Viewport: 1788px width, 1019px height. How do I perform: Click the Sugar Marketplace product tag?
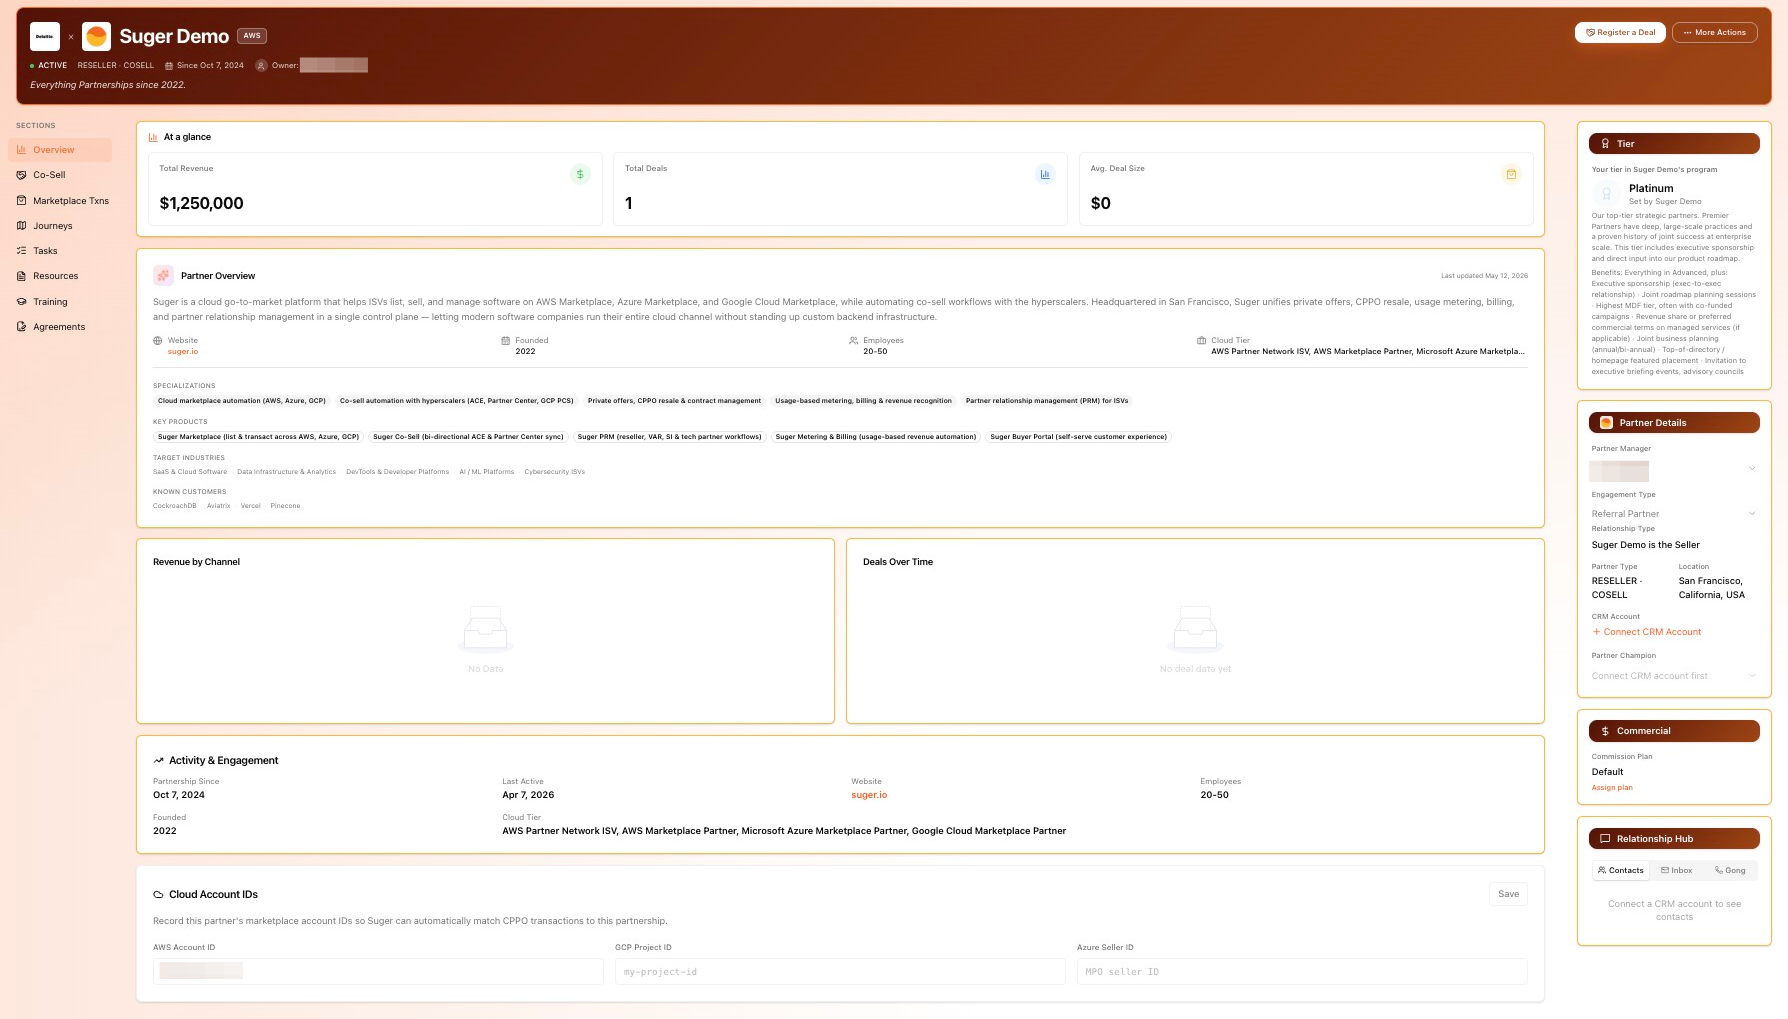[258, 437]
